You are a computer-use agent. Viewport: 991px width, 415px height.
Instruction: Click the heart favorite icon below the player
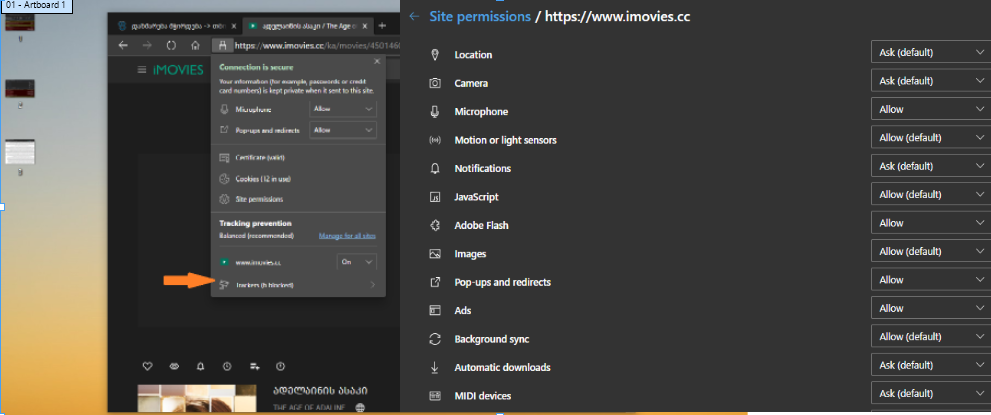pyautogui.click(x=148, y=365)
